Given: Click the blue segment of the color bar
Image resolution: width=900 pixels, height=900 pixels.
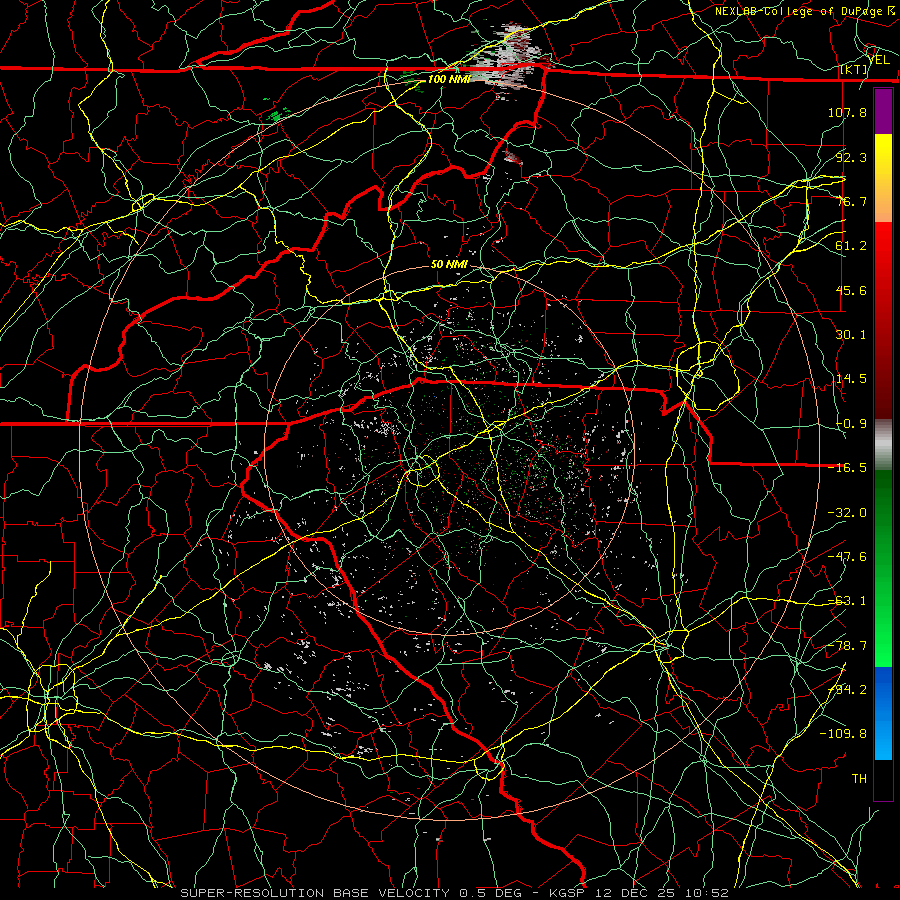Looking at the screenshot, I should click(883, 713).
